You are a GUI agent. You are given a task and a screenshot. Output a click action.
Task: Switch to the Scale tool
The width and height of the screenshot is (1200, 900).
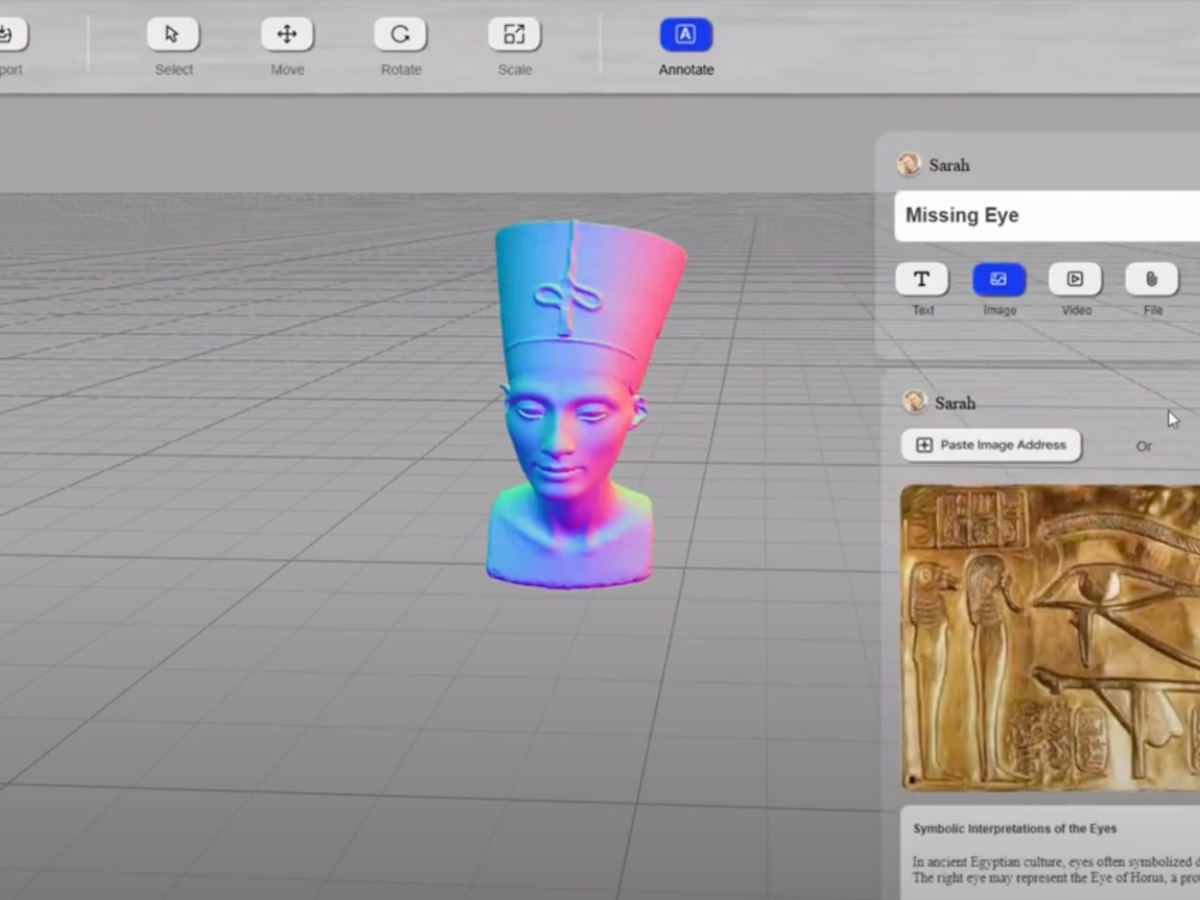click(x=514, y=35)
